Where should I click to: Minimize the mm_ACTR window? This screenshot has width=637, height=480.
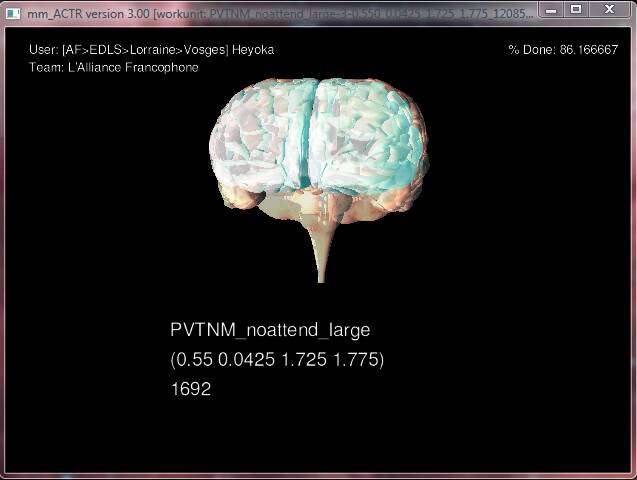[x=553, y=9]
